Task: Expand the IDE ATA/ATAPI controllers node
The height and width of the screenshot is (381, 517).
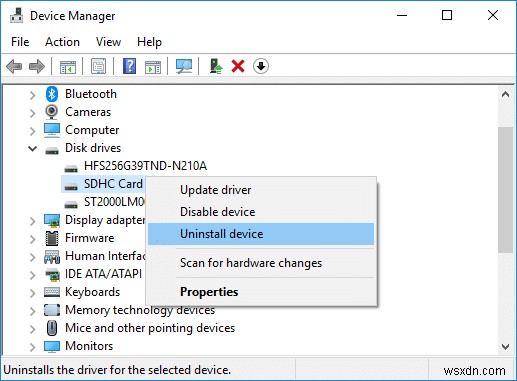Action: point(32,275)
